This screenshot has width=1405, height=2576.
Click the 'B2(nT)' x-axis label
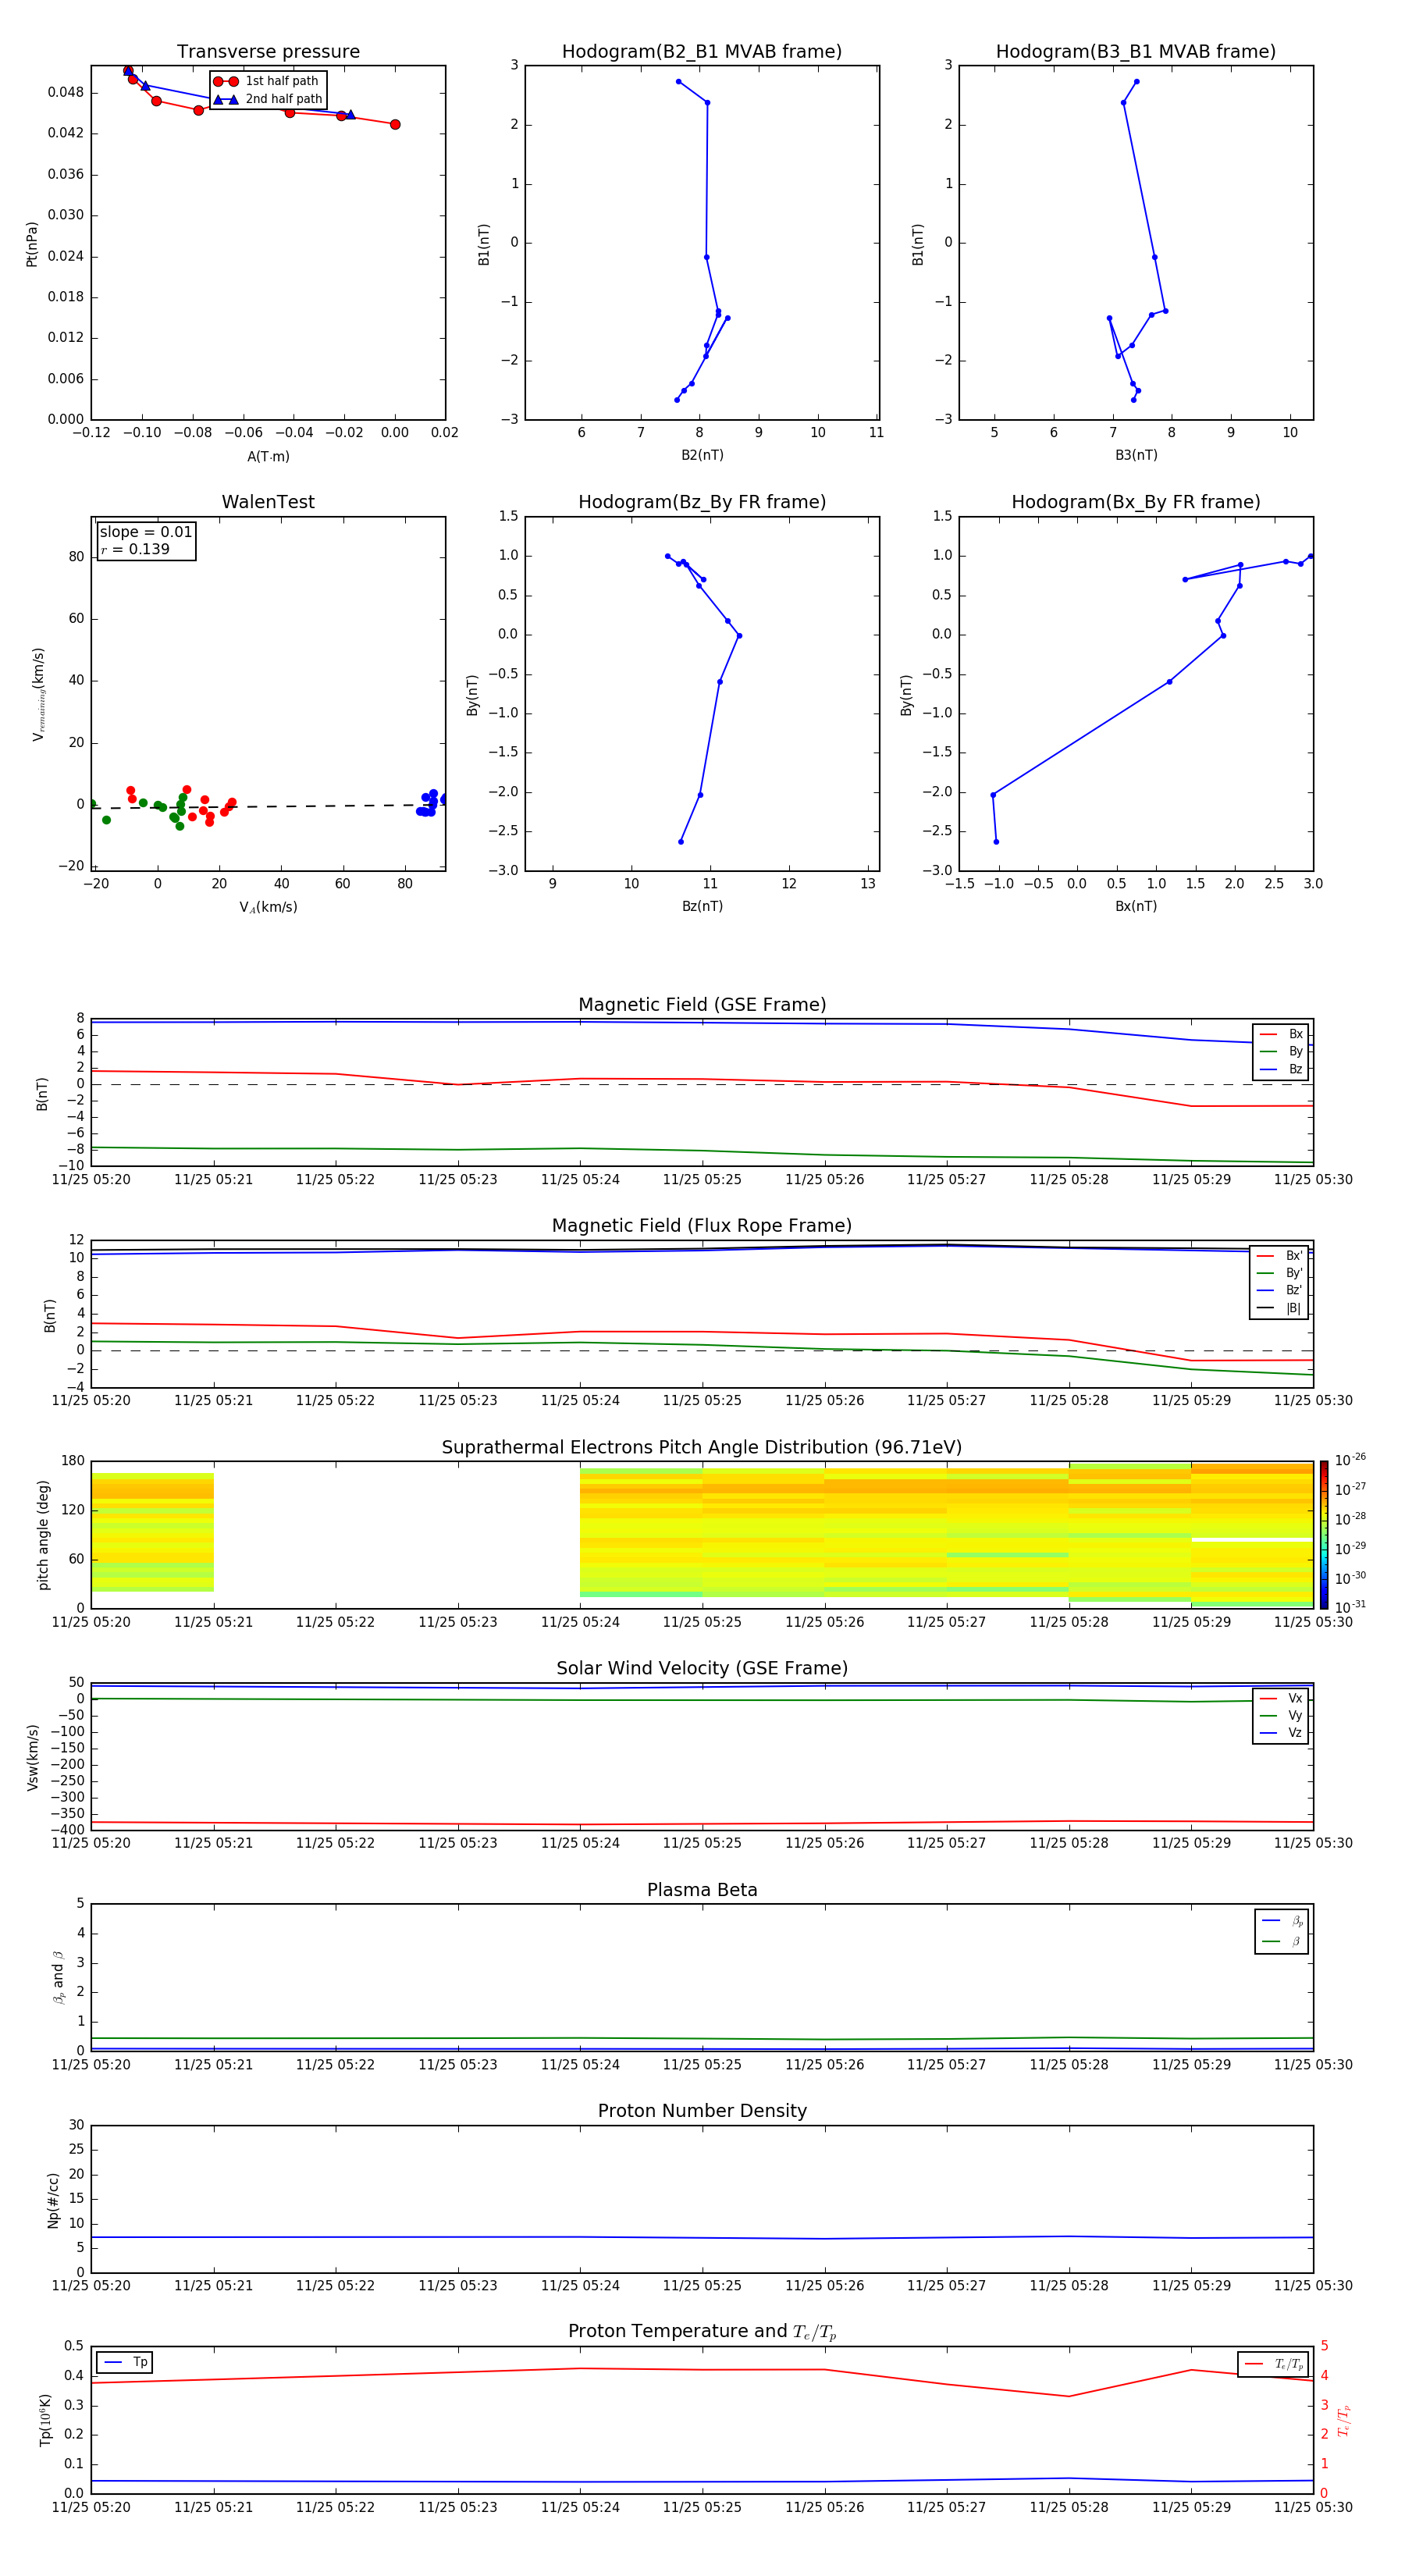click(702, 455)
